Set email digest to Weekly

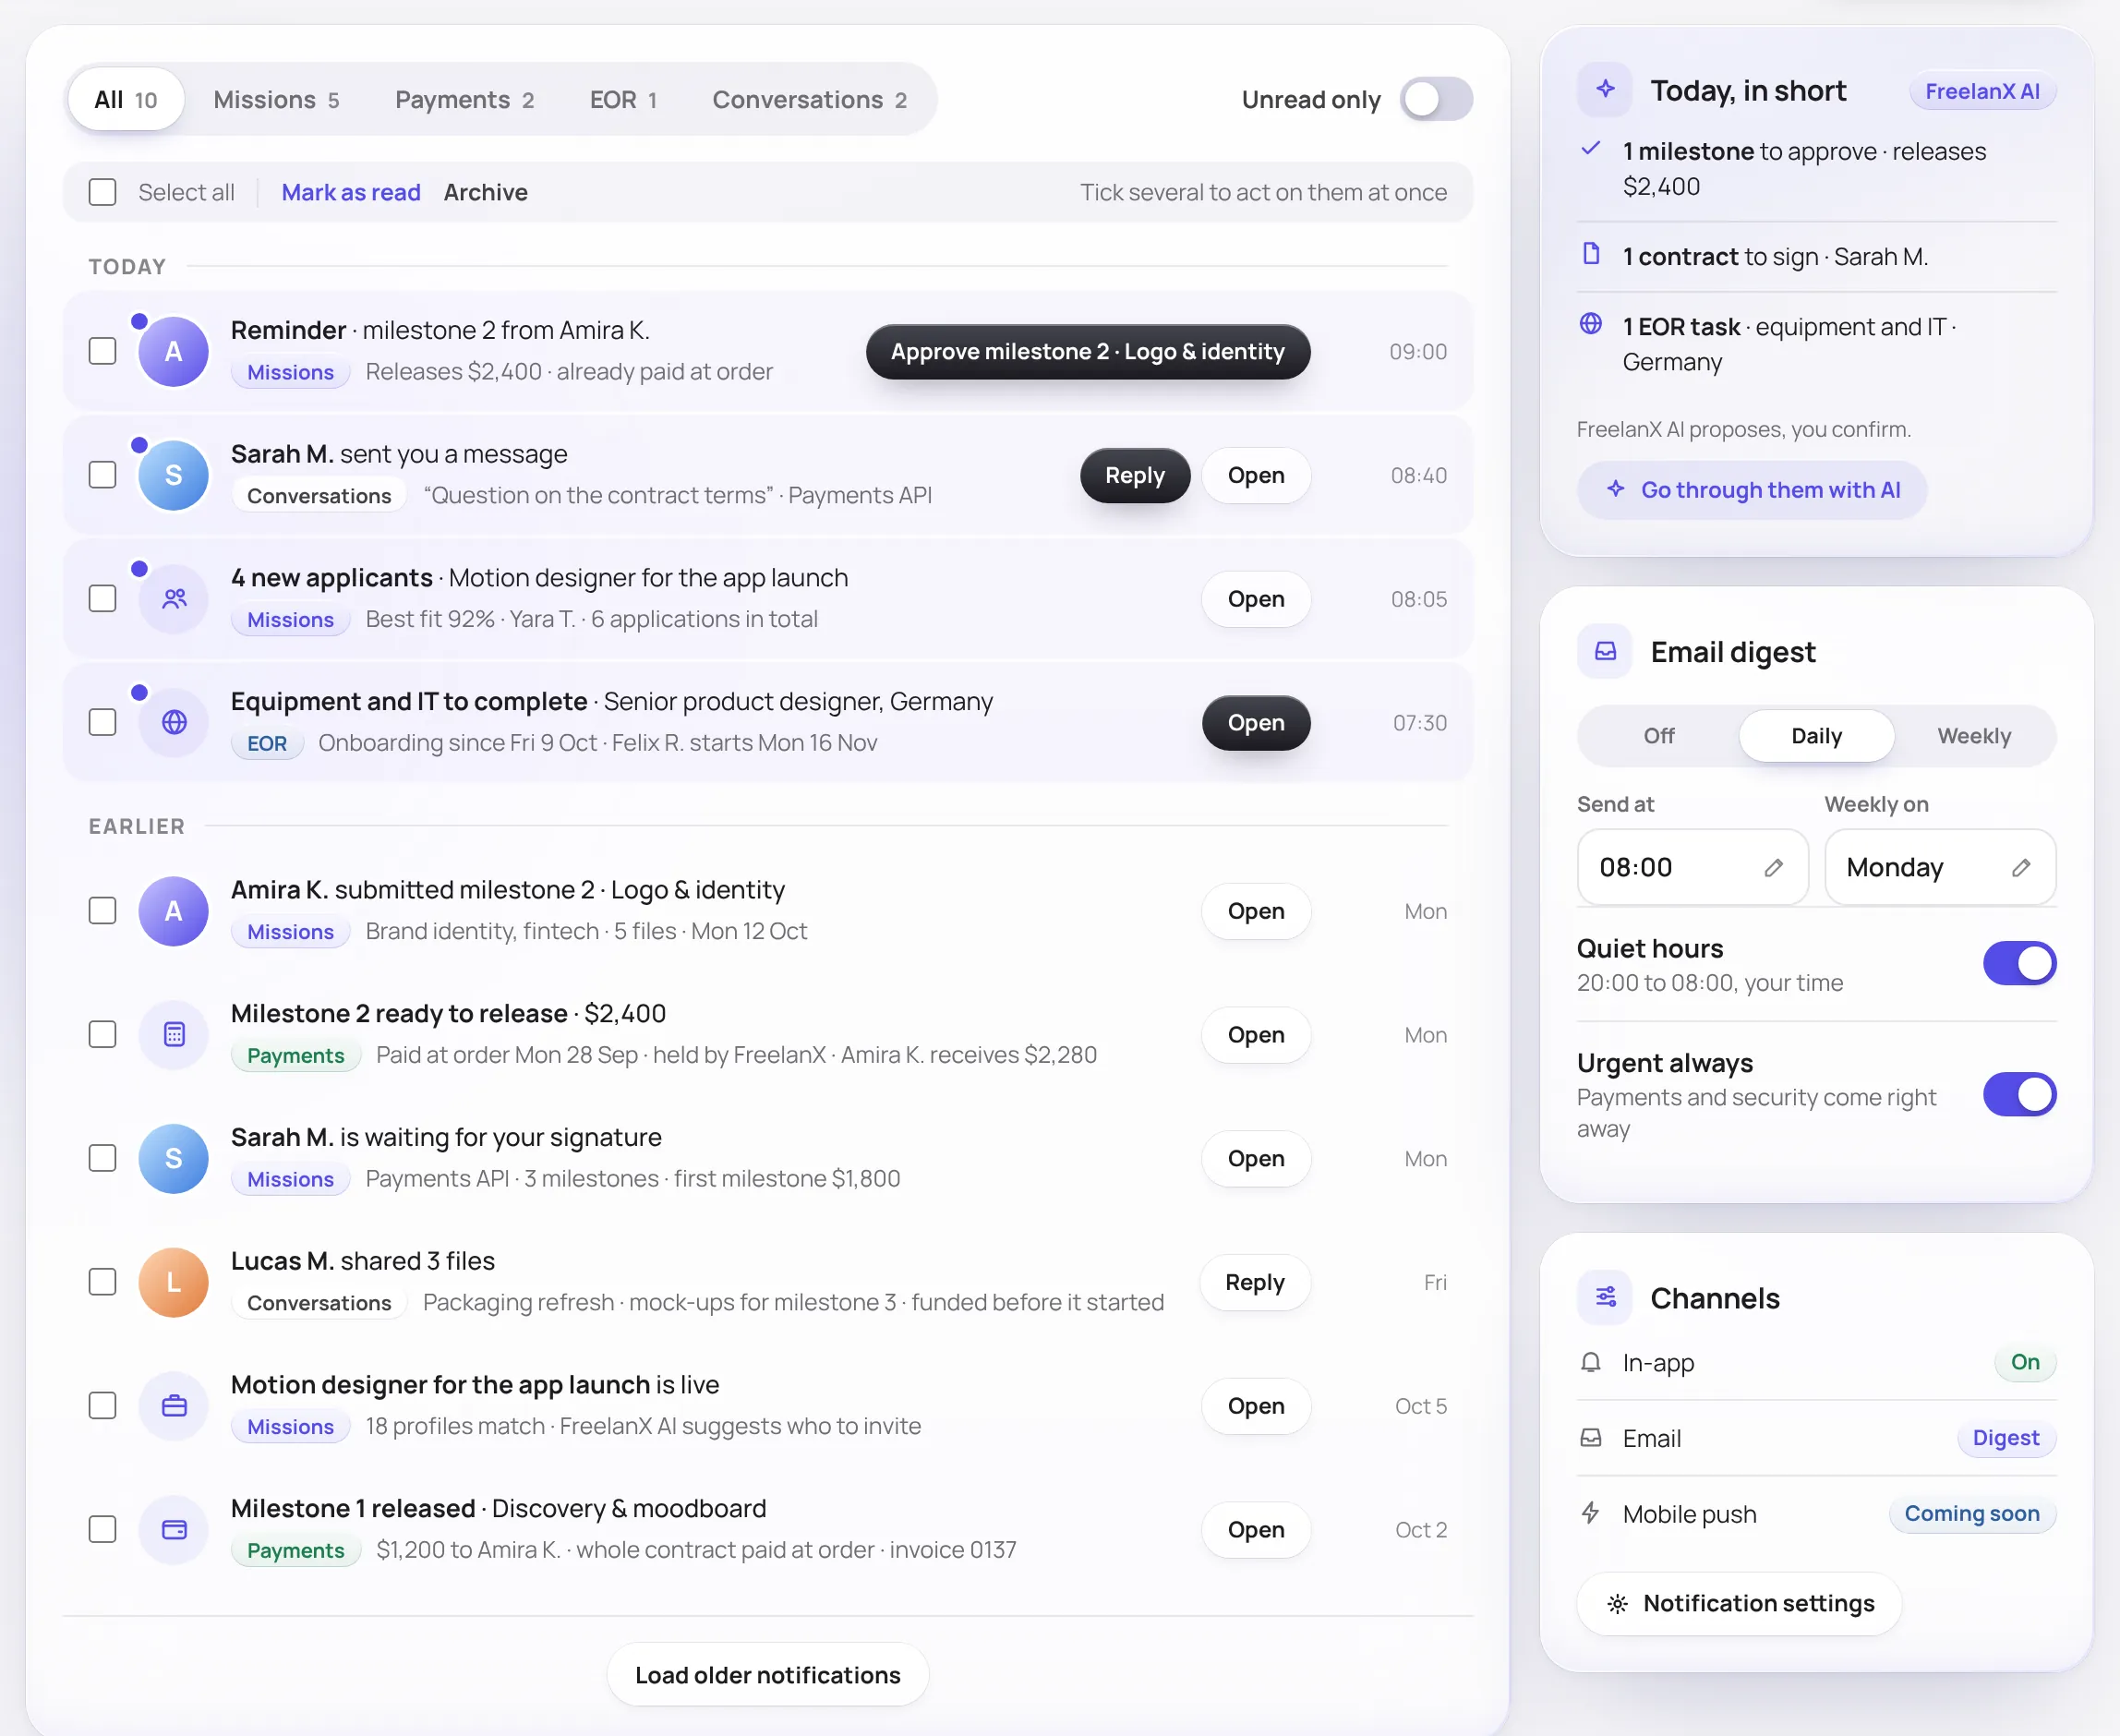click(1974, 736)
